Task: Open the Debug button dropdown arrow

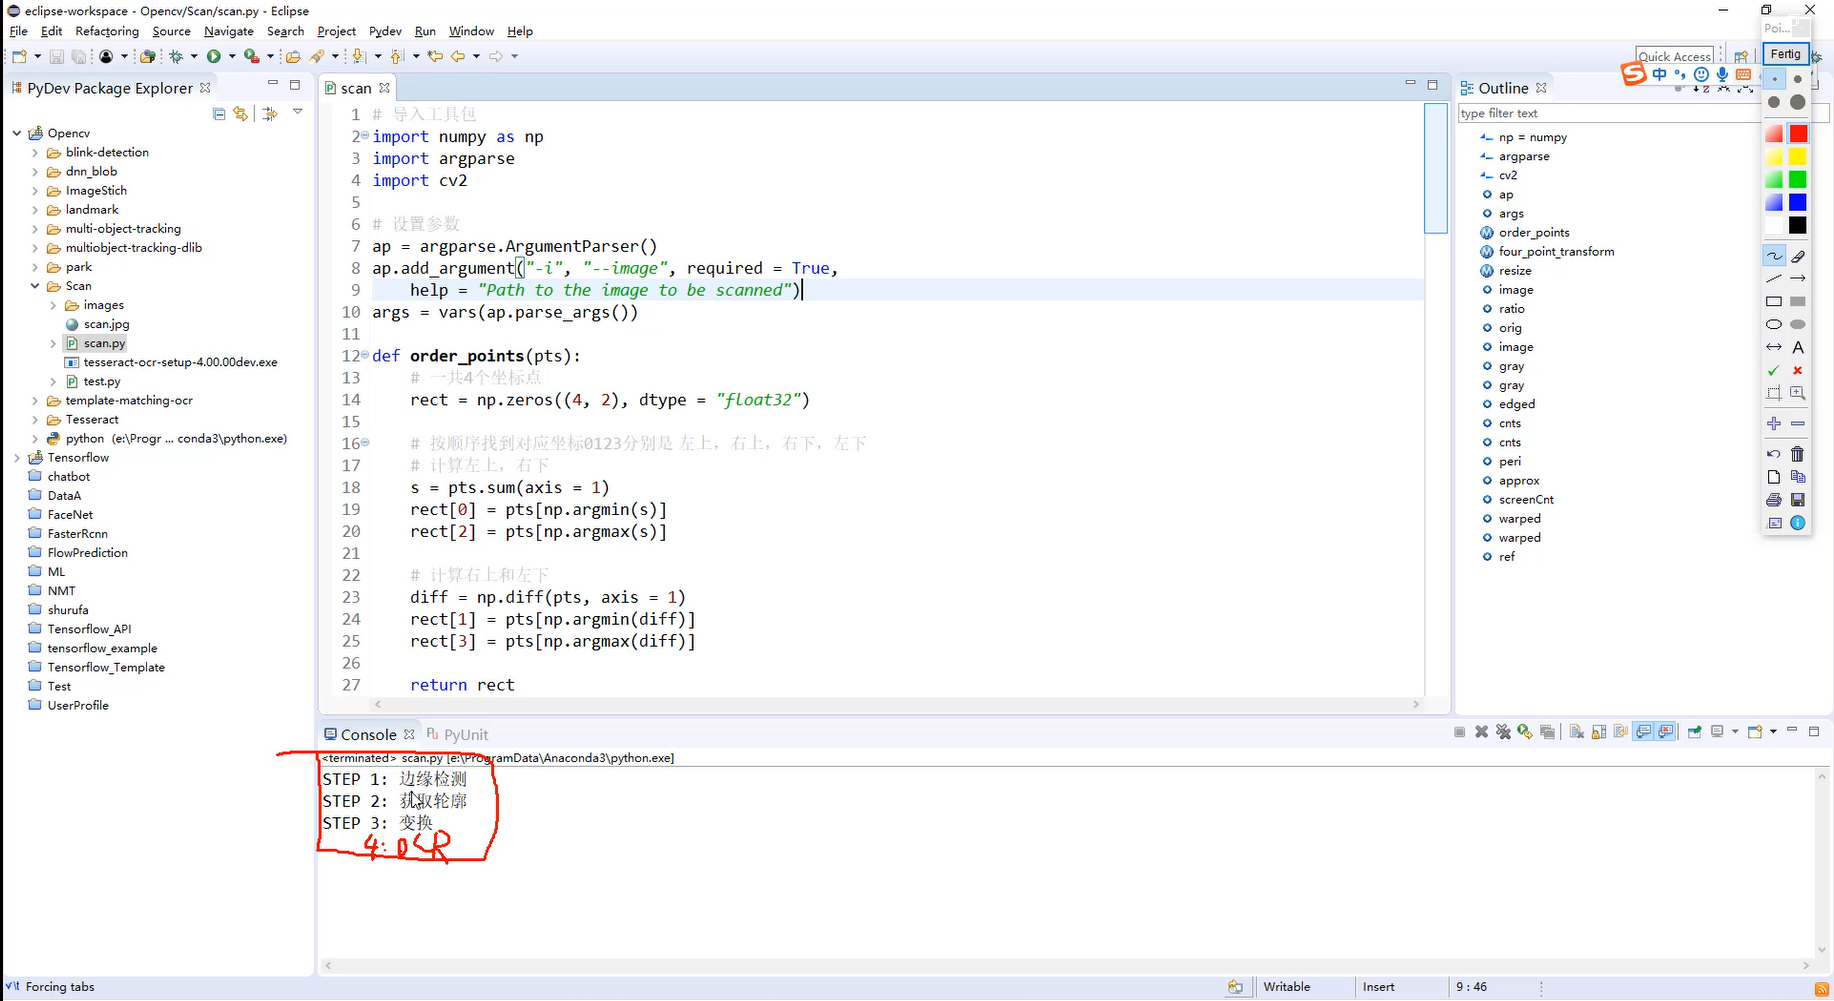Action: pos(194,57)
